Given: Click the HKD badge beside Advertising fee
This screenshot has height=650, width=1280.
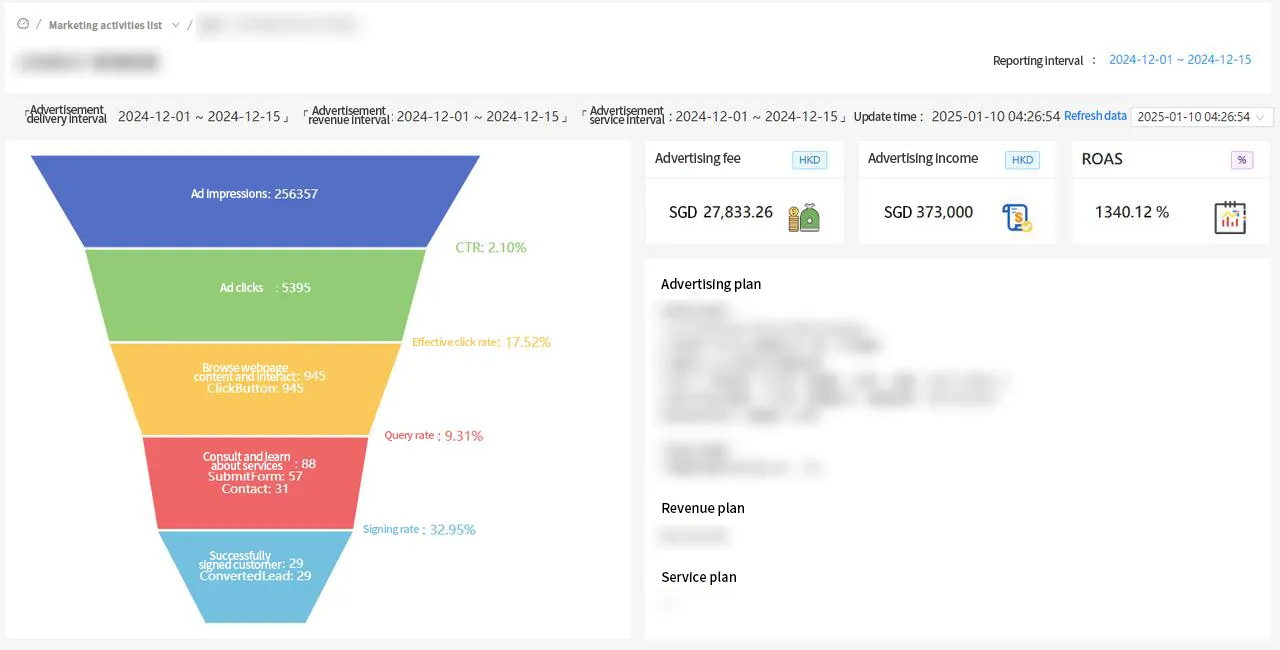Looking at the screenshot, I should pyautogui.click(x=809, y=160).
